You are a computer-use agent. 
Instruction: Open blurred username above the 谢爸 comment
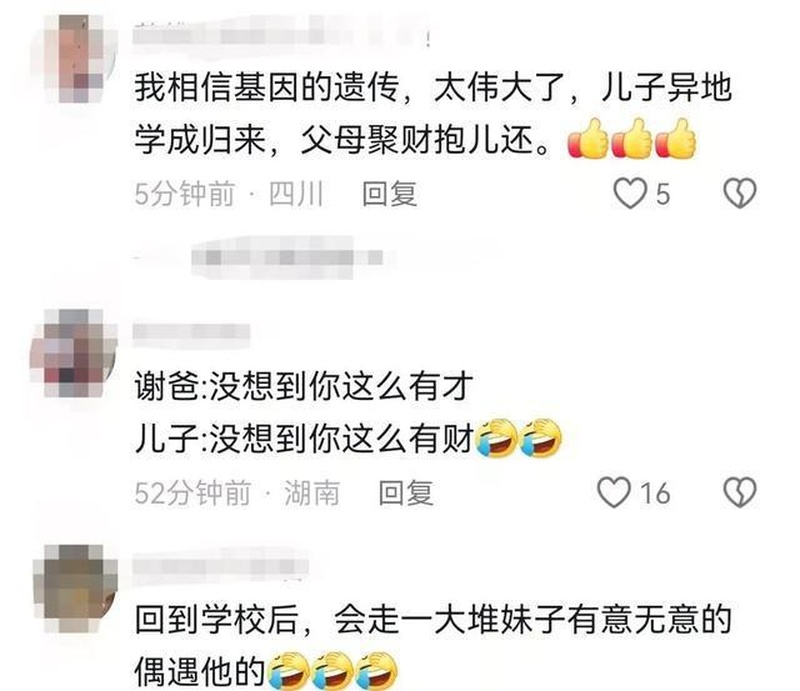click(191, 333)
